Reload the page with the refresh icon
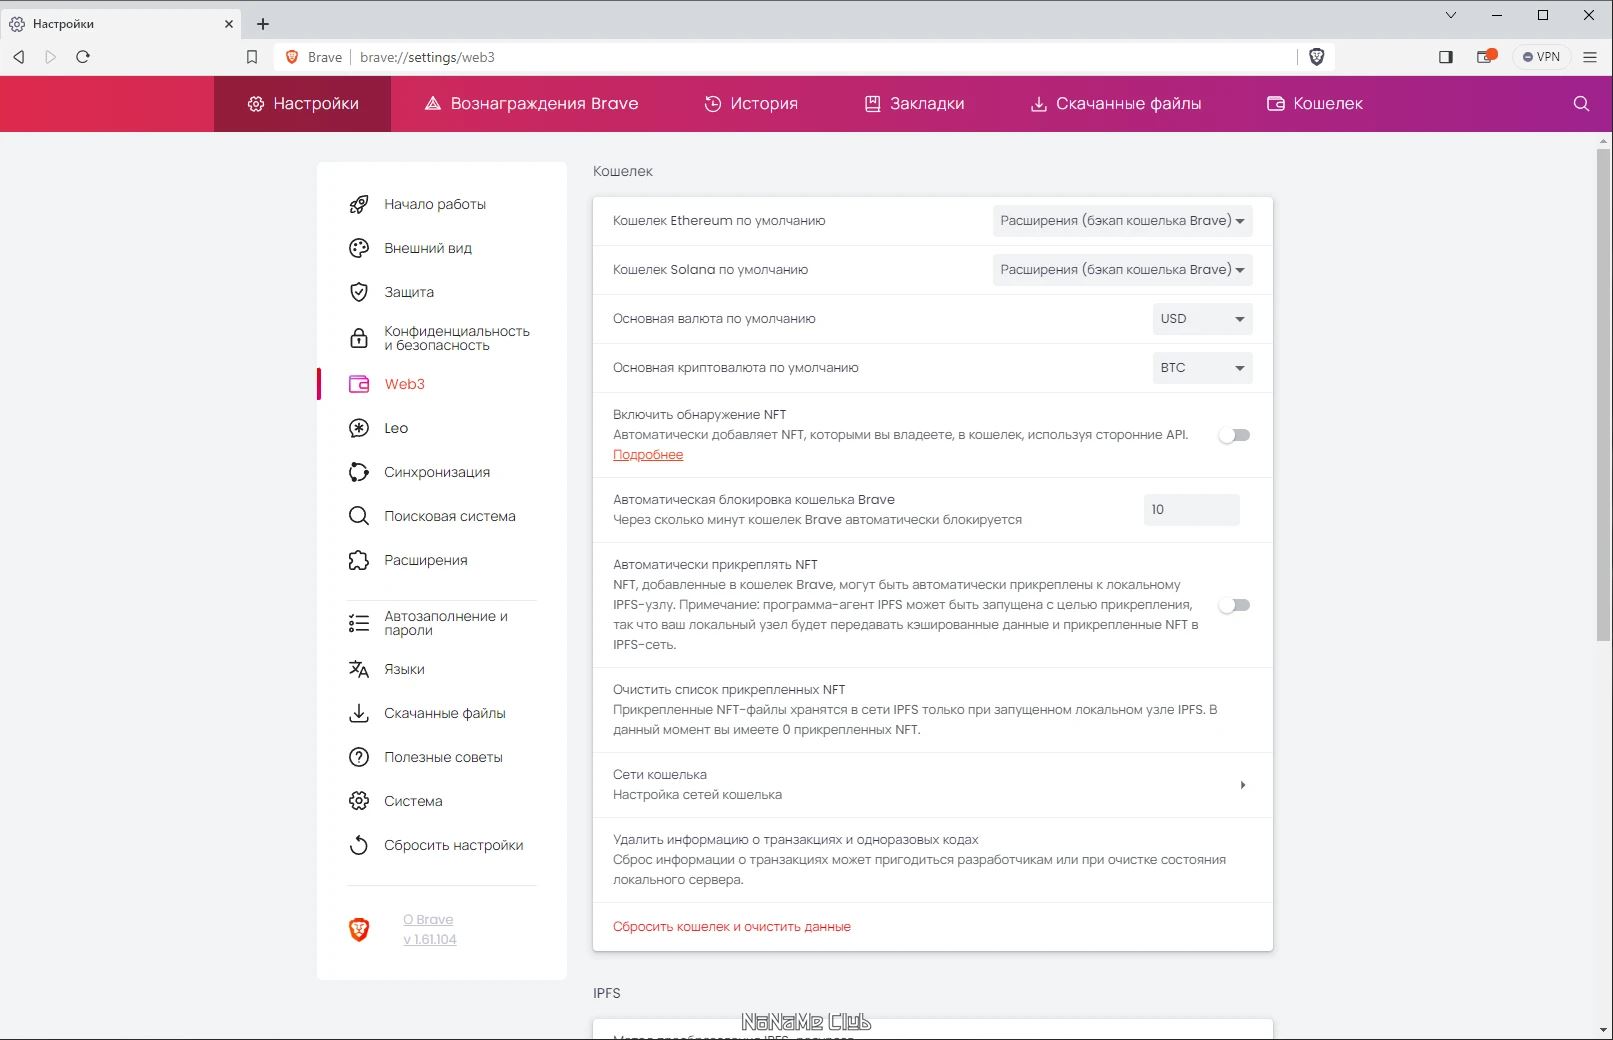 [x=83, y=57]
